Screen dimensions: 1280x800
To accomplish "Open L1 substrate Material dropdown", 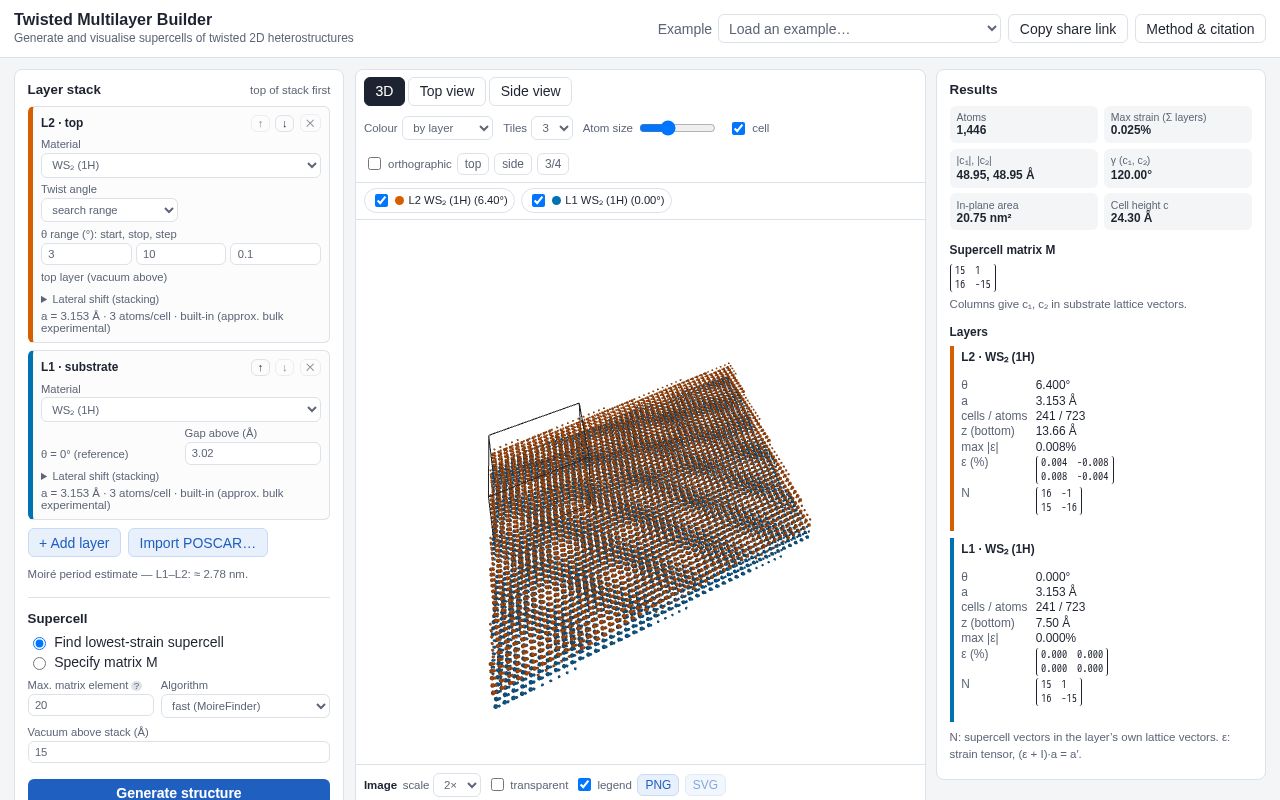I will point(181,409).
